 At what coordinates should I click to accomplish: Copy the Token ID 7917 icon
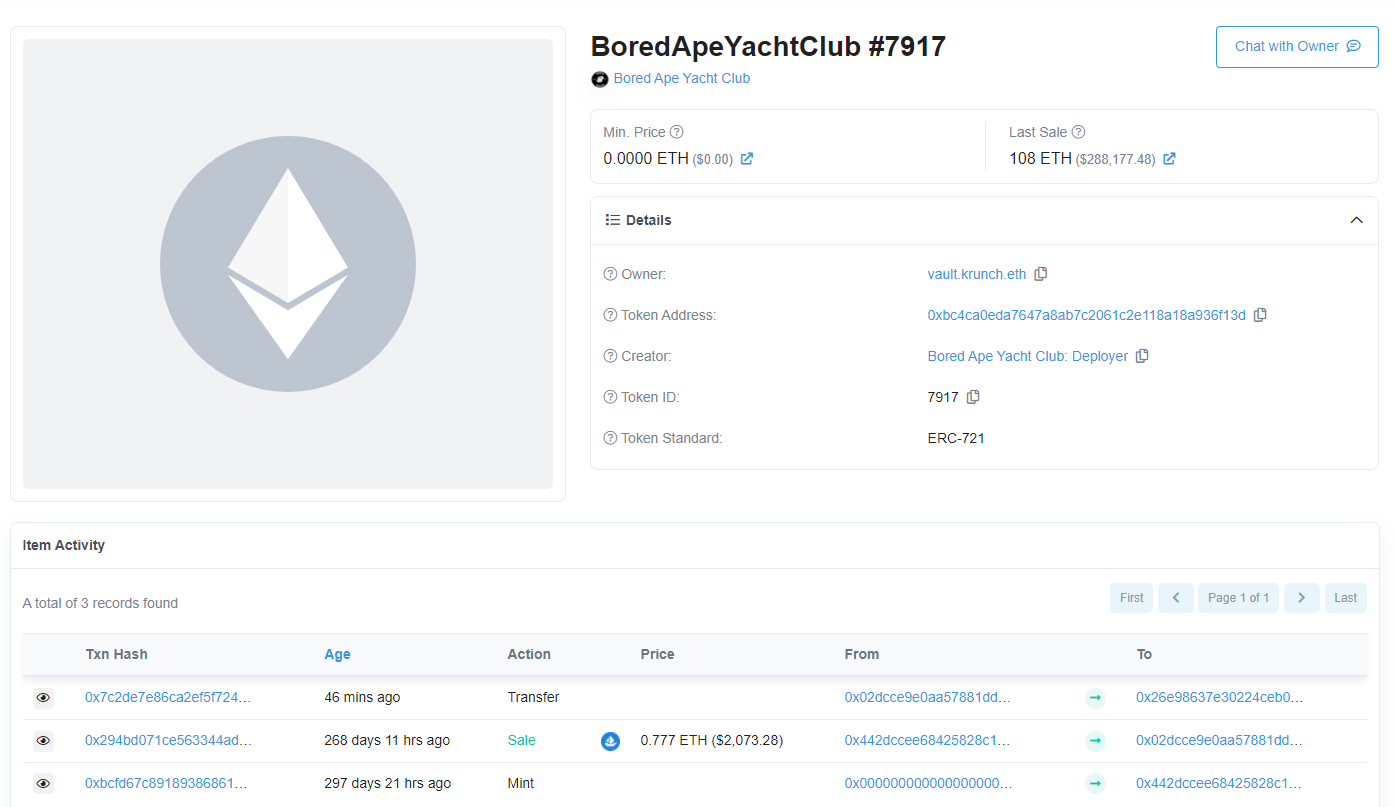[x=973, y=397]
